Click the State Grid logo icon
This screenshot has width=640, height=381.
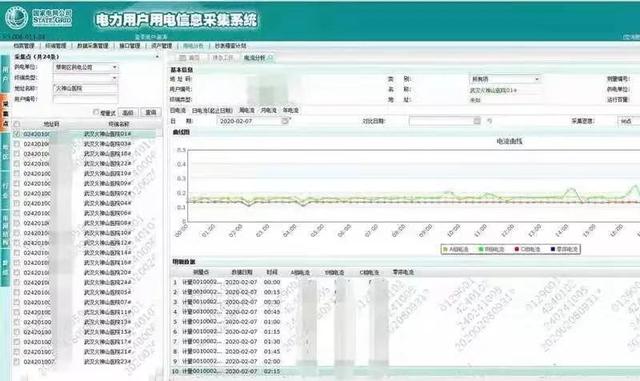pyautogui.click(x=17, y=18)
